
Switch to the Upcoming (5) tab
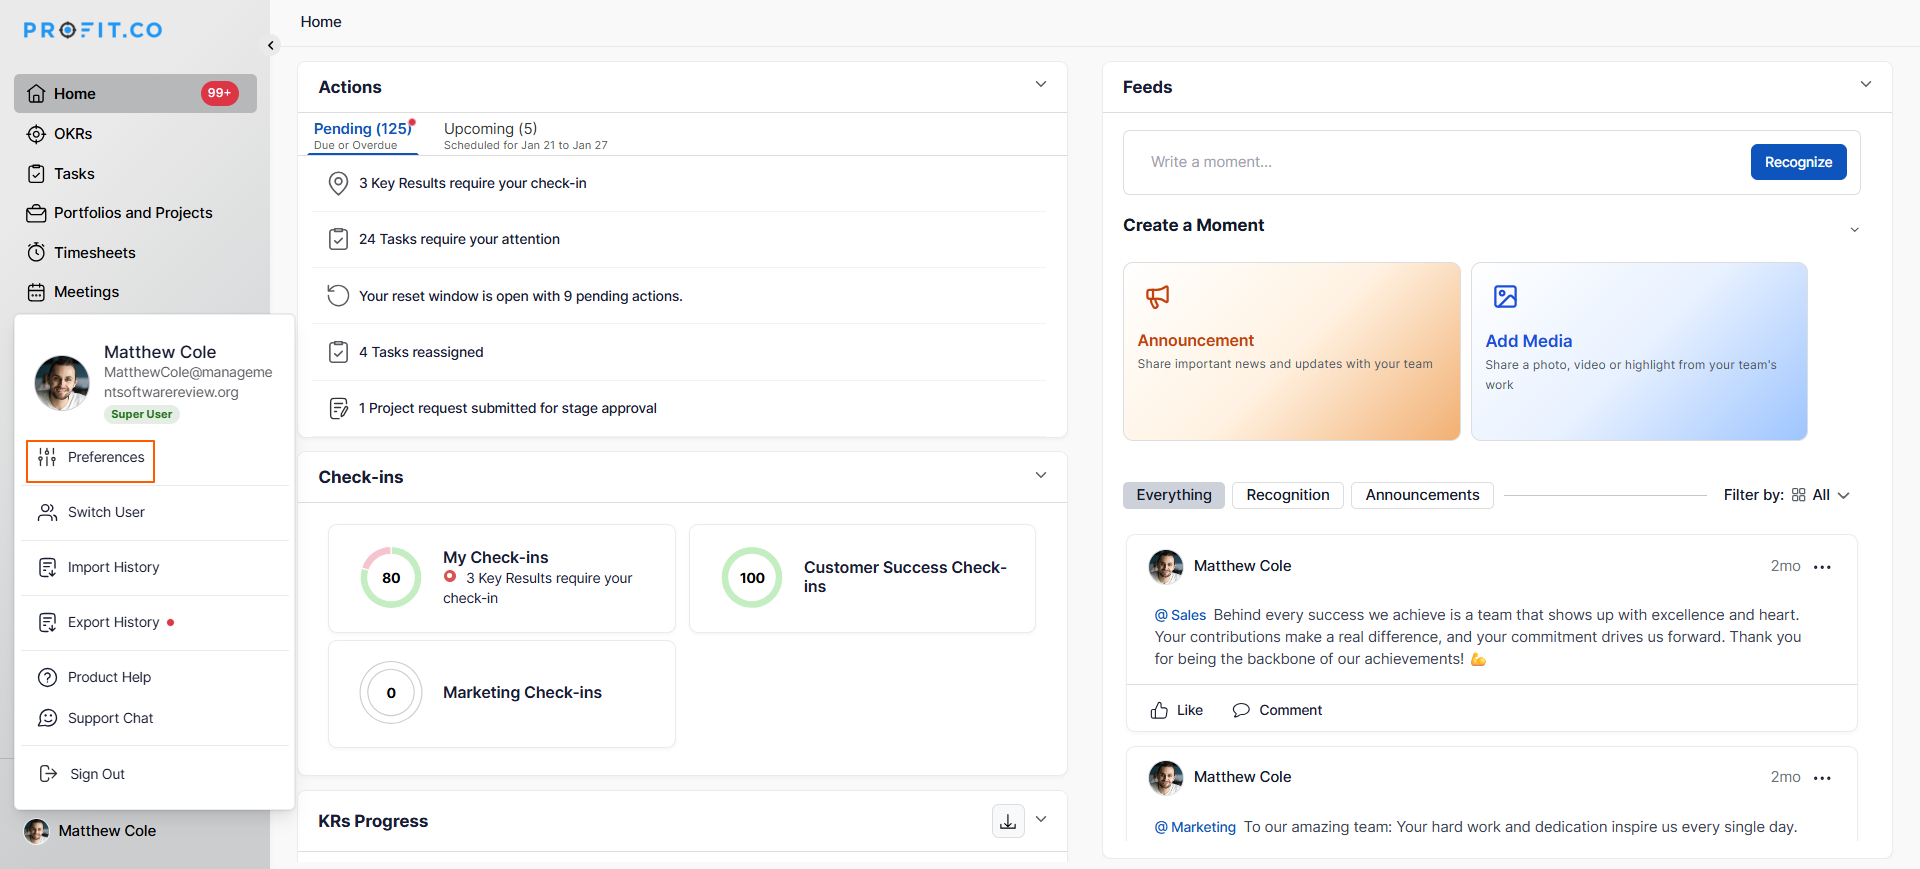point(490,129)
